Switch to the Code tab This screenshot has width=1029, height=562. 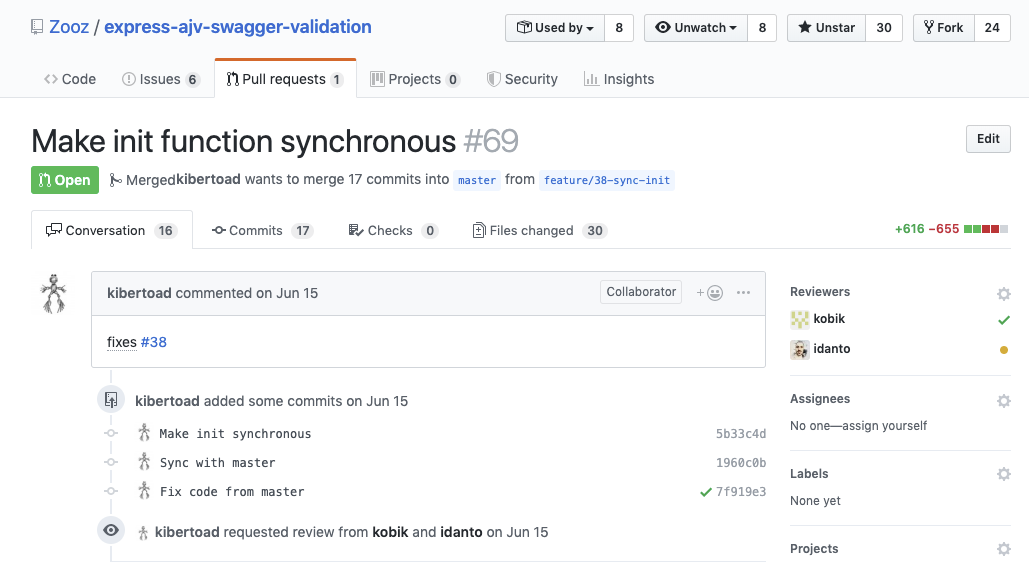pos(70,79)
